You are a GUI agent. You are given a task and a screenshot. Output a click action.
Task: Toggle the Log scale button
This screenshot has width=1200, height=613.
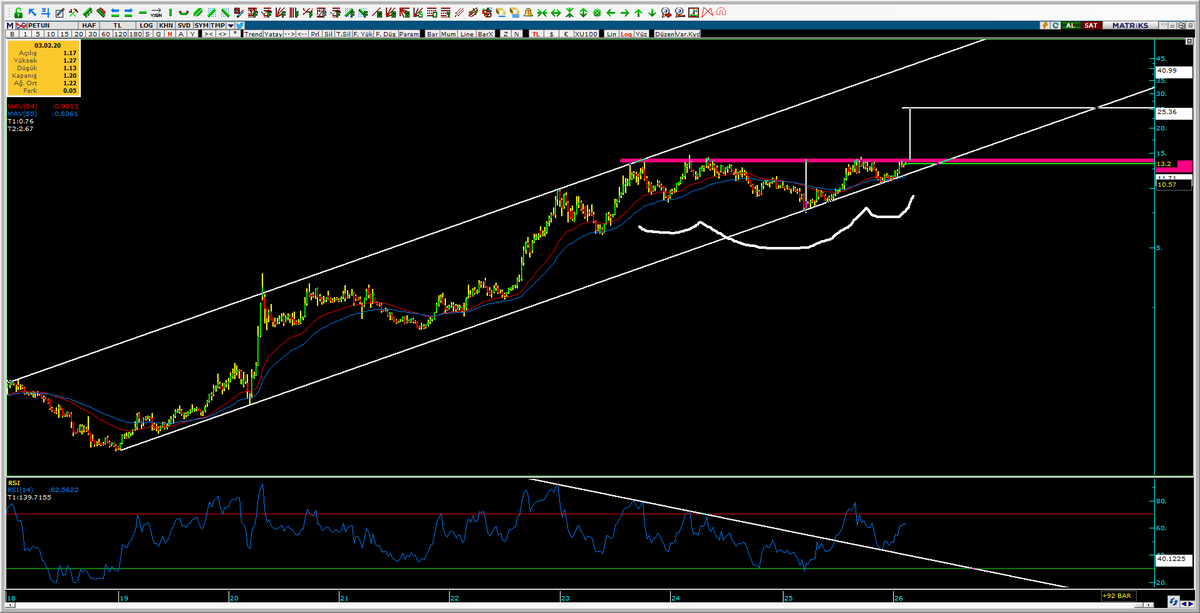626,33
